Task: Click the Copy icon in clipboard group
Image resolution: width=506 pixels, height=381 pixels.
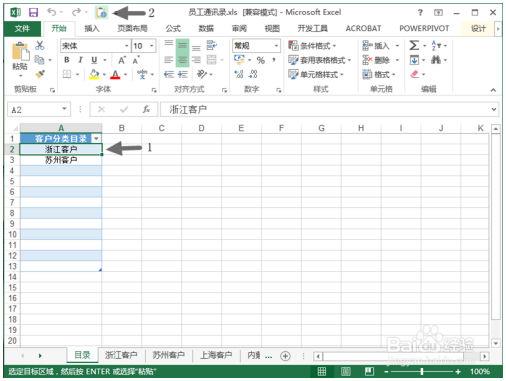Action: click(x=39, y=60)
